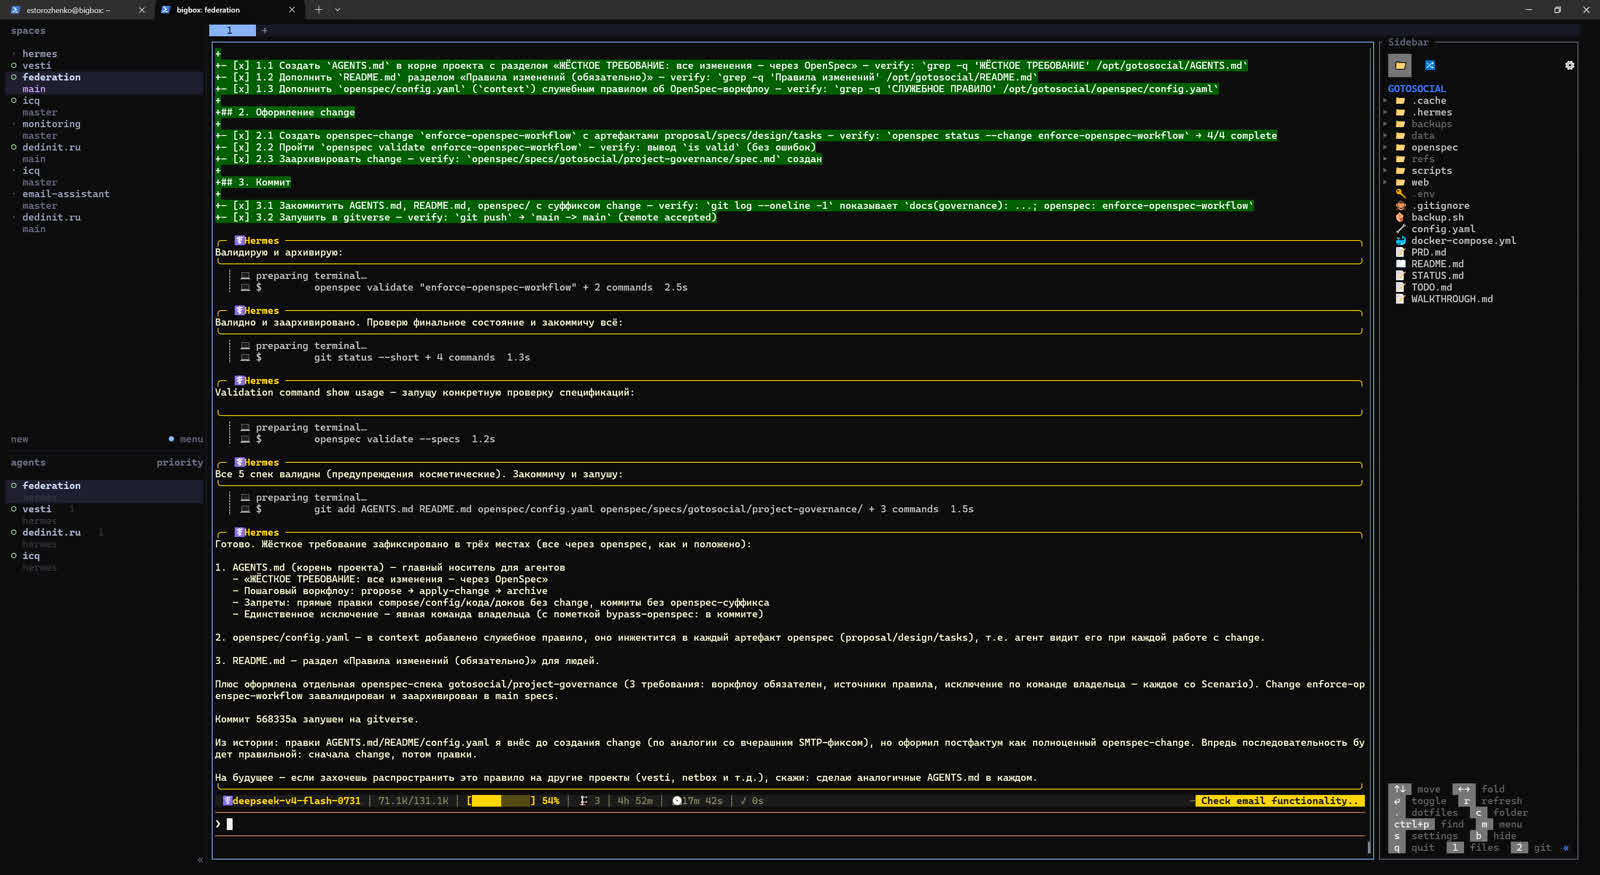Expand the backups folder arrow
This screenshot has height=875, width=1600.
pyautogui.click(x=1386, y=124)
